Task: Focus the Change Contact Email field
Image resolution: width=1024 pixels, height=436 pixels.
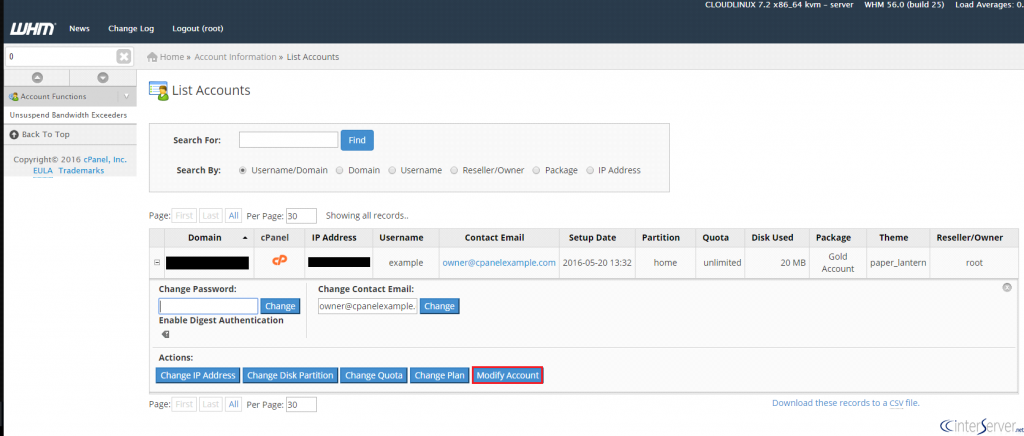Action: pos(368,305)
